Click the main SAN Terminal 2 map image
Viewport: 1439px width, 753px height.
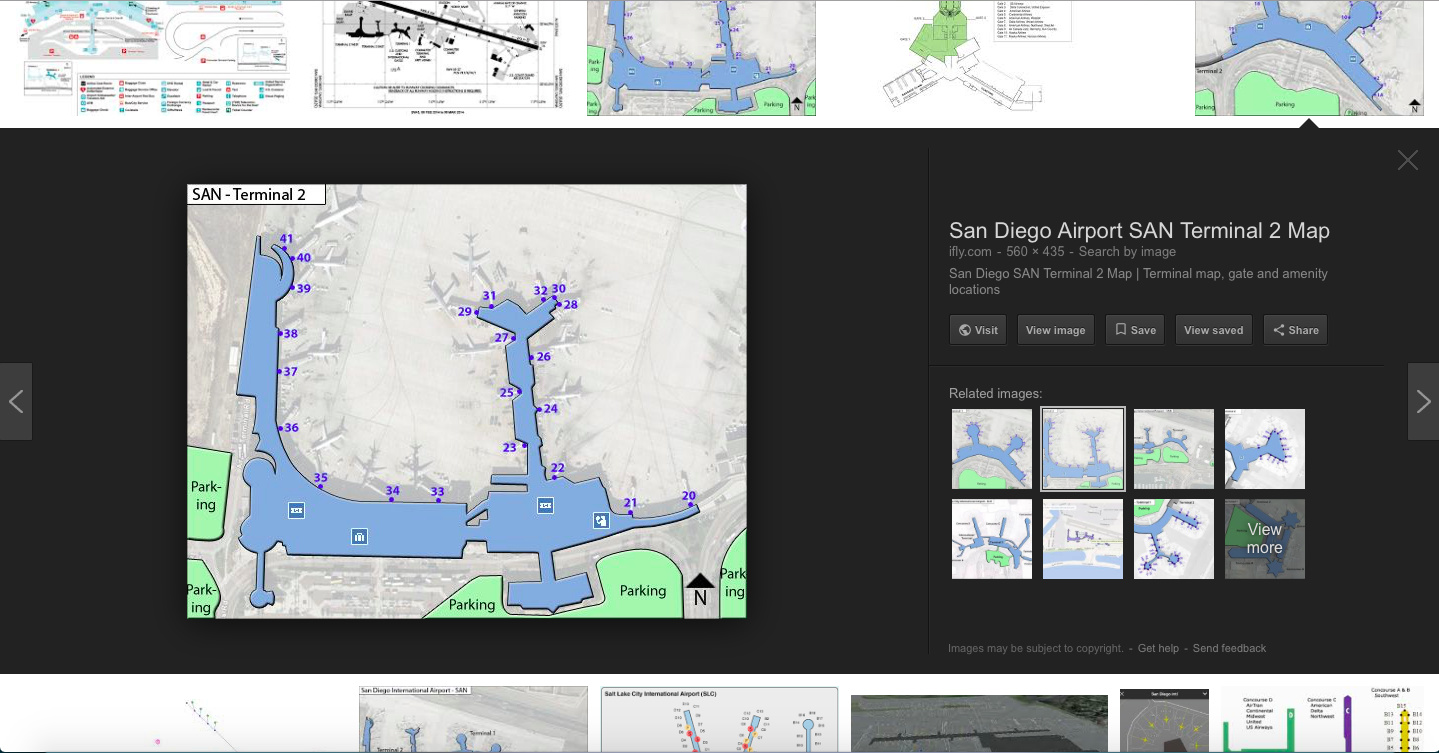pos(467,401)
